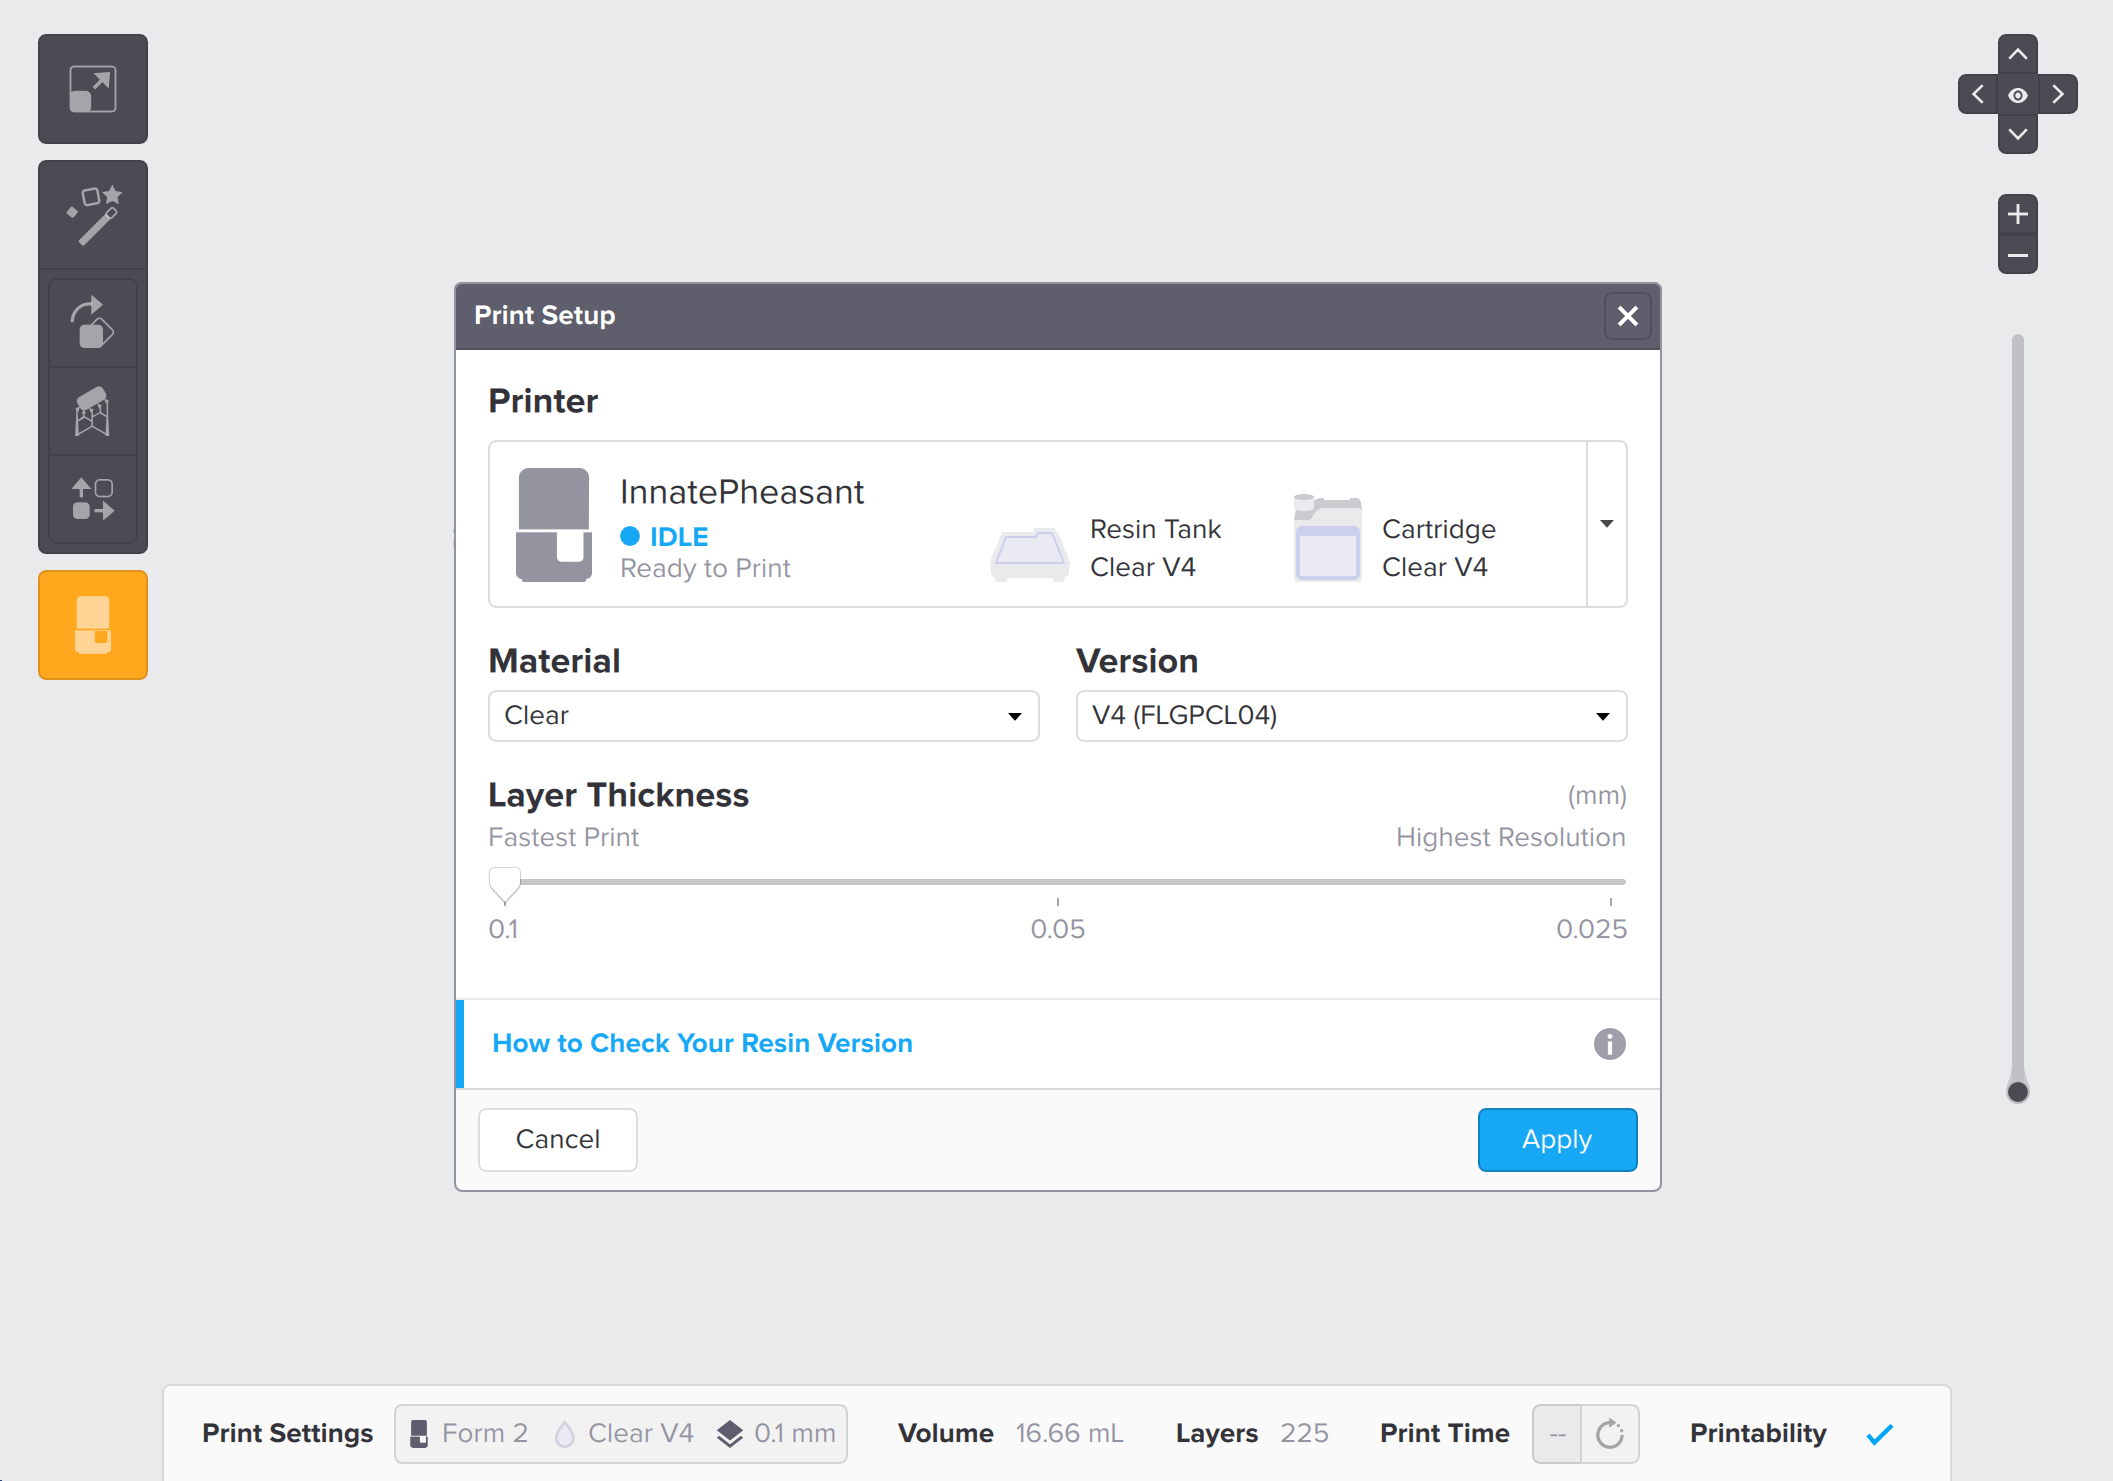
Task: Click the 0.1 mm label in Print Settings
Action: pyautogui.click(x=795, y=1434)
